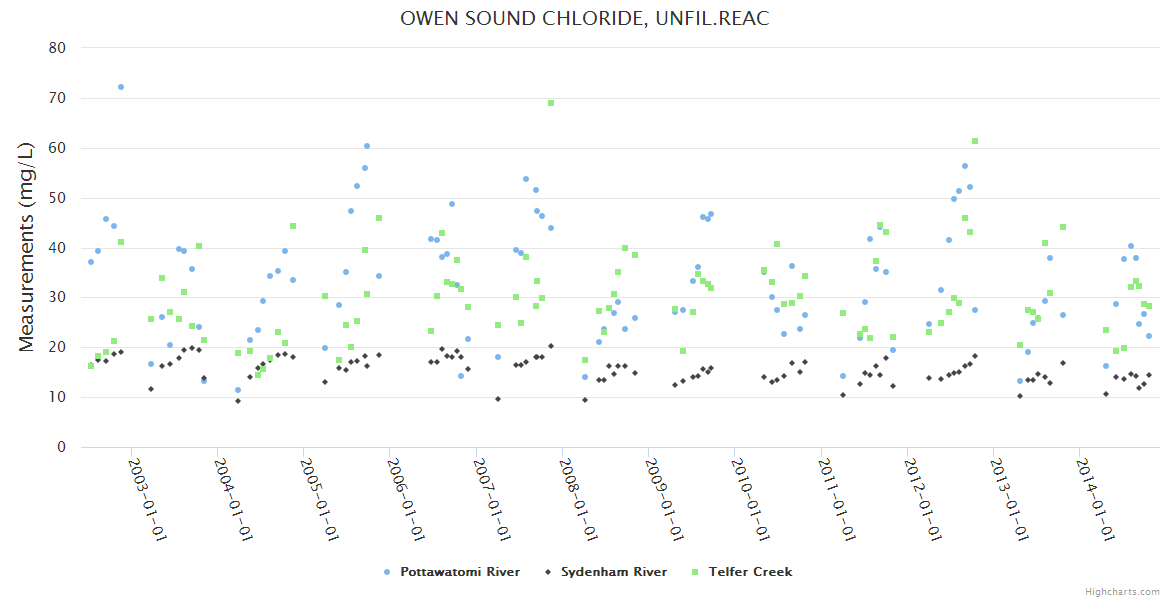Click the 0 label on the y-axis
Image resolution: width=1170 pixels, height=600 pixels.
pos(61,447)
